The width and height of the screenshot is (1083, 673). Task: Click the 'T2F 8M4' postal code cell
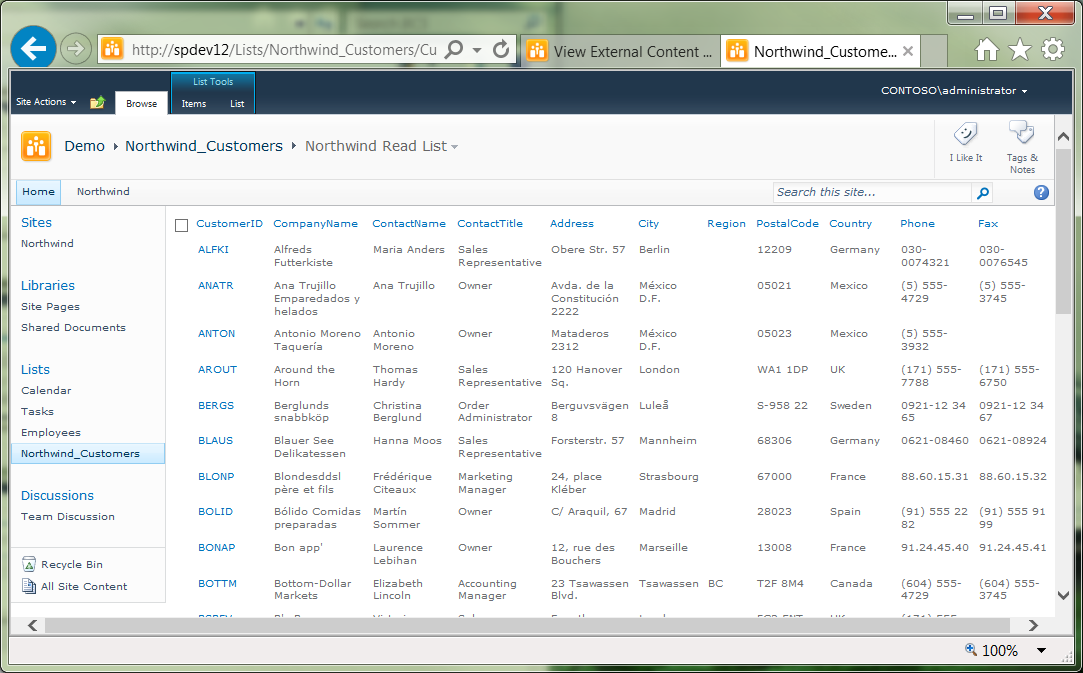point(780,583)
